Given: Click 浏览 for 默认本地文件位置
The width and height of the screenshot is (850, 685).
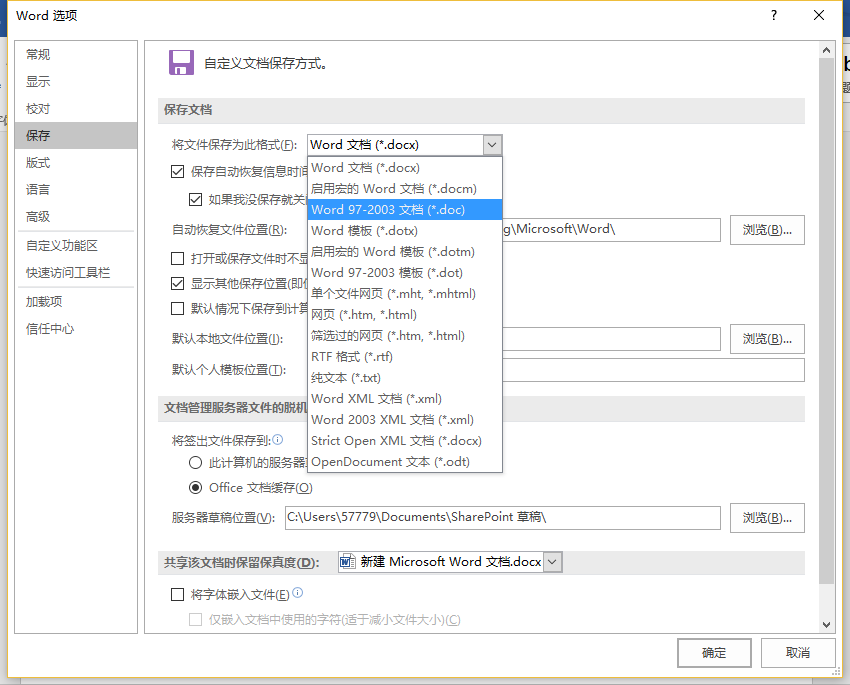Looking at the screenshot, I should pyautogui.click(x=767, y=339).
